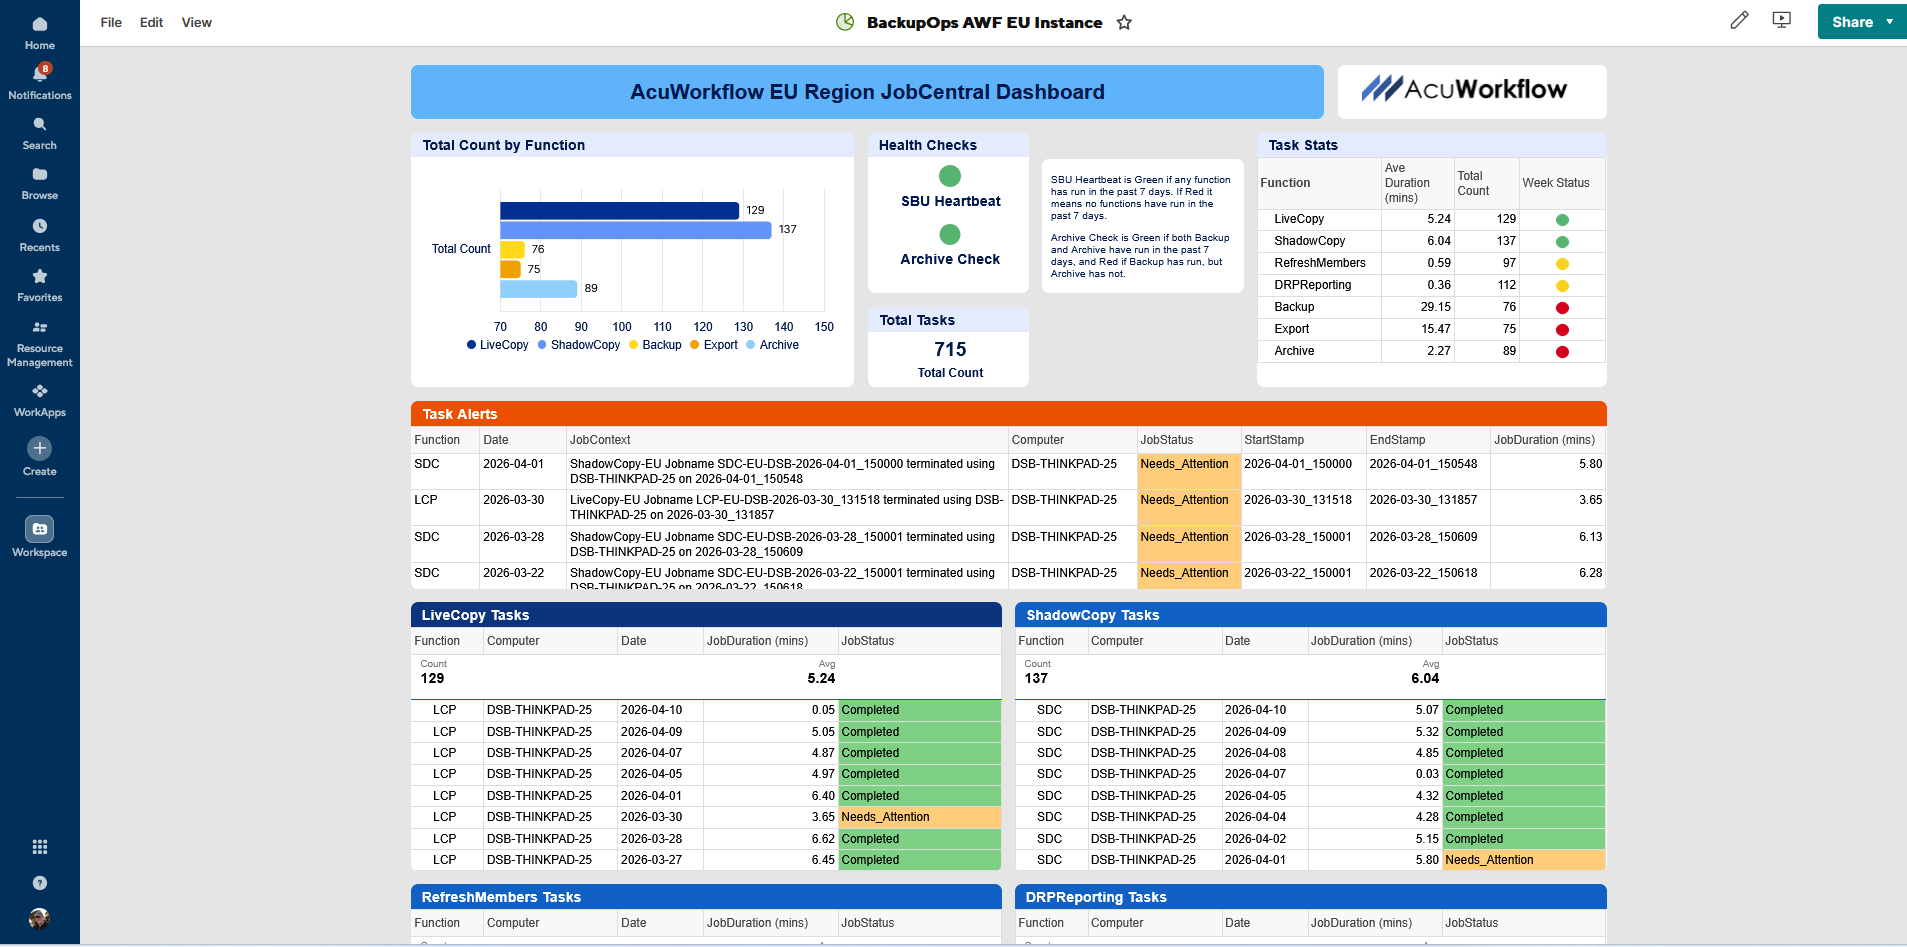Click the Create plus button
Image resolution: width=1907 pixels, height=947 pixels.
[x=40, y=449]
